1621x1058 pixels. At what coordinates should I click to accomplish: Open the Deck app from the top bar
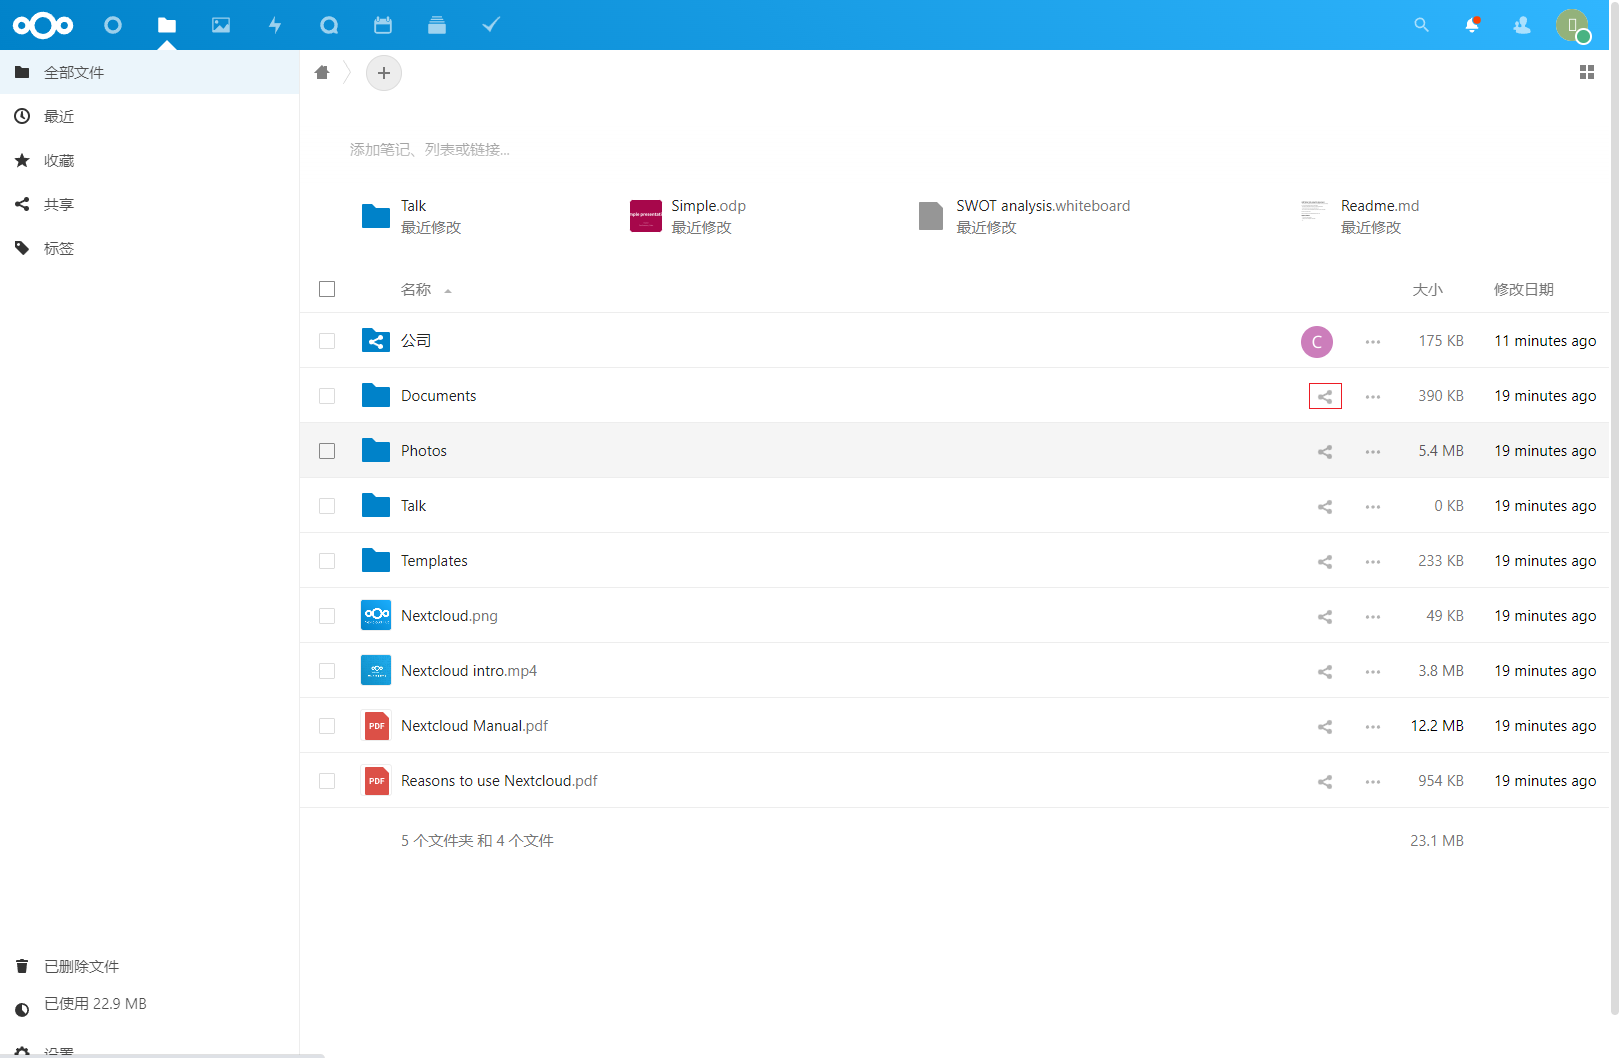tap(437, 25)
